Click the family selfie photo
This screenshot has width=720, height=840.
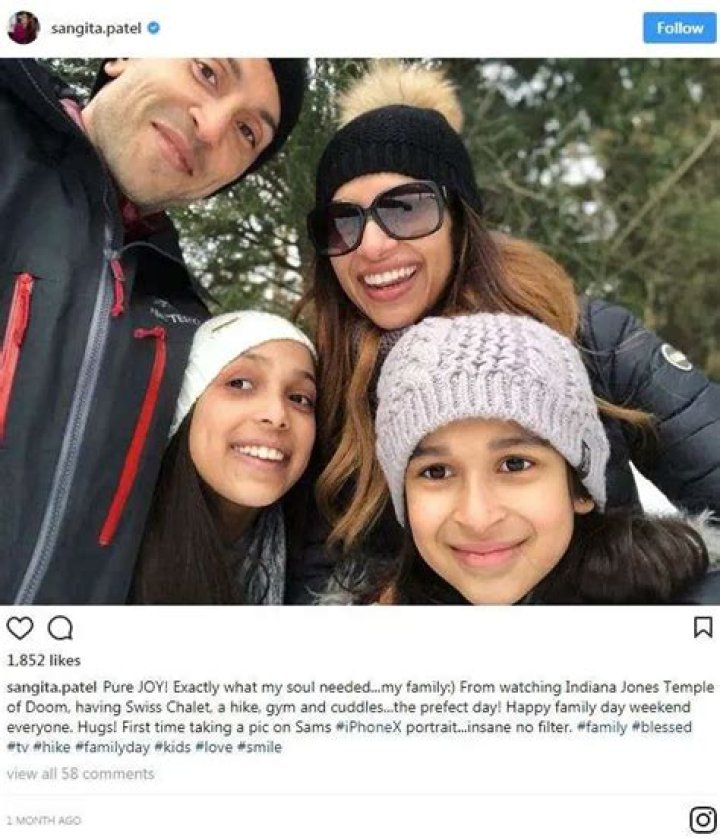pyautogui.click(x=360, y=332)
